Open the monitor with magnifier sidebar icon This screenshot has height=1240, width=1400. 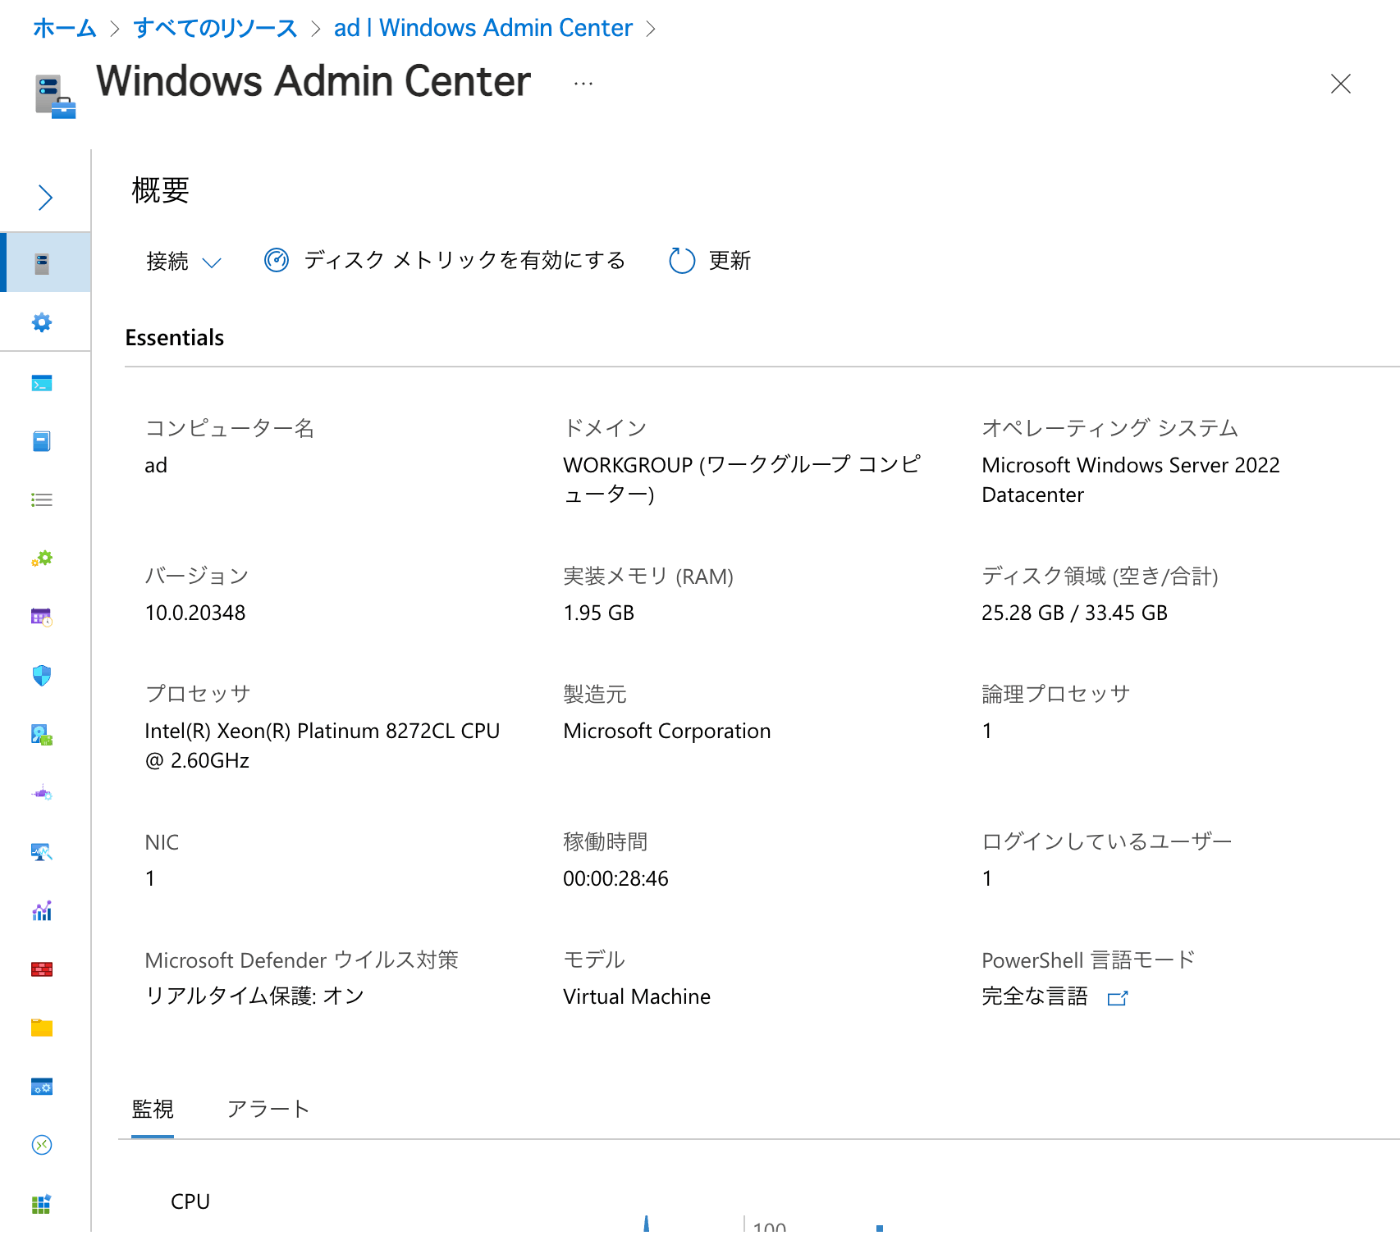[42, 852]
